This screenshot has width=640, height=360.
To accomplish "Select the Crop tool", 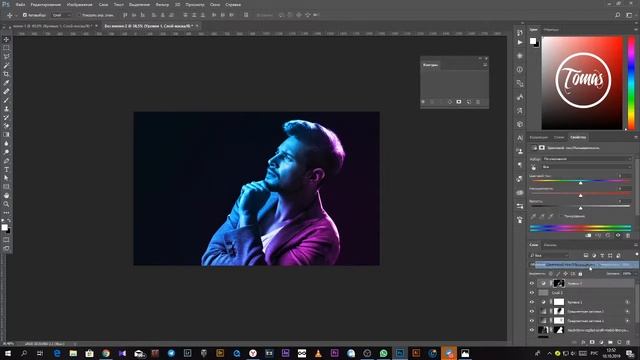I will [x=6, y=74].
